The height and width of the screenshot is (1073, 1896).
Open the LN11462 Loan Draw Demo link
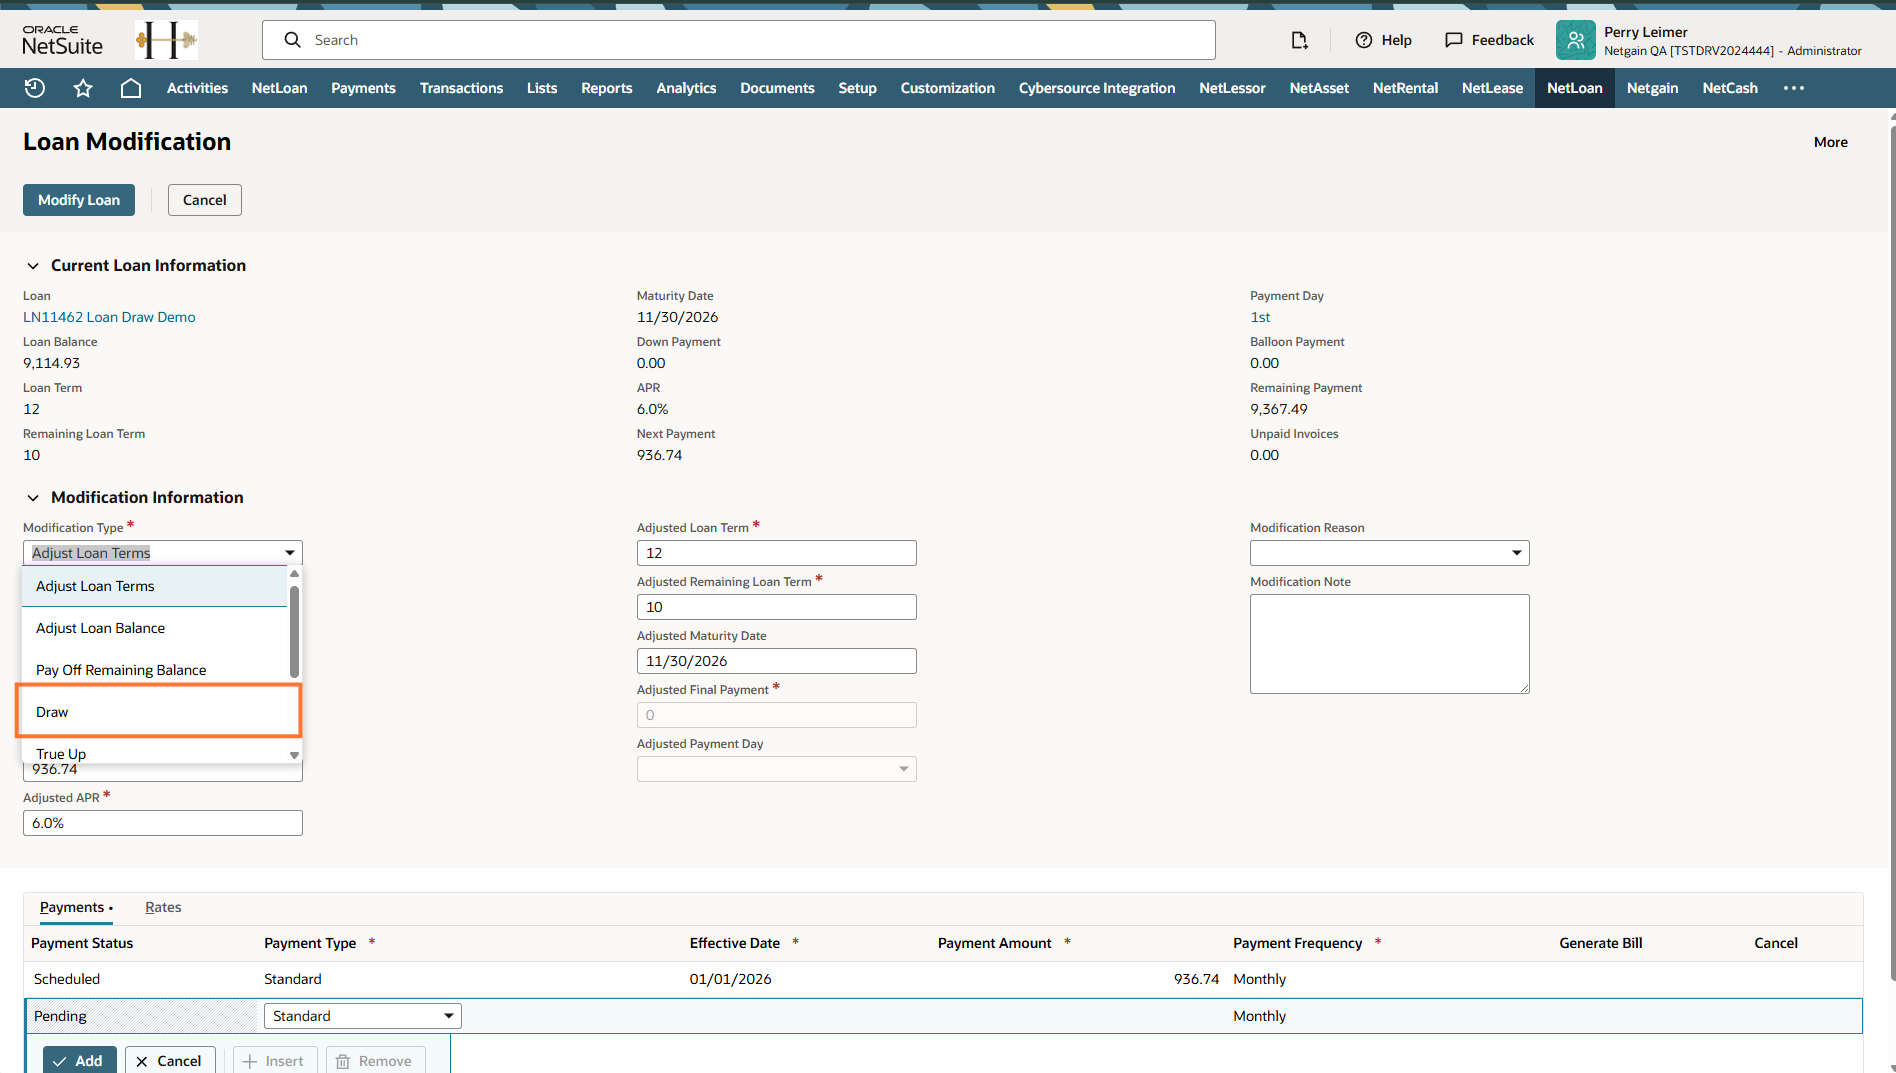[x=109, y=317]
